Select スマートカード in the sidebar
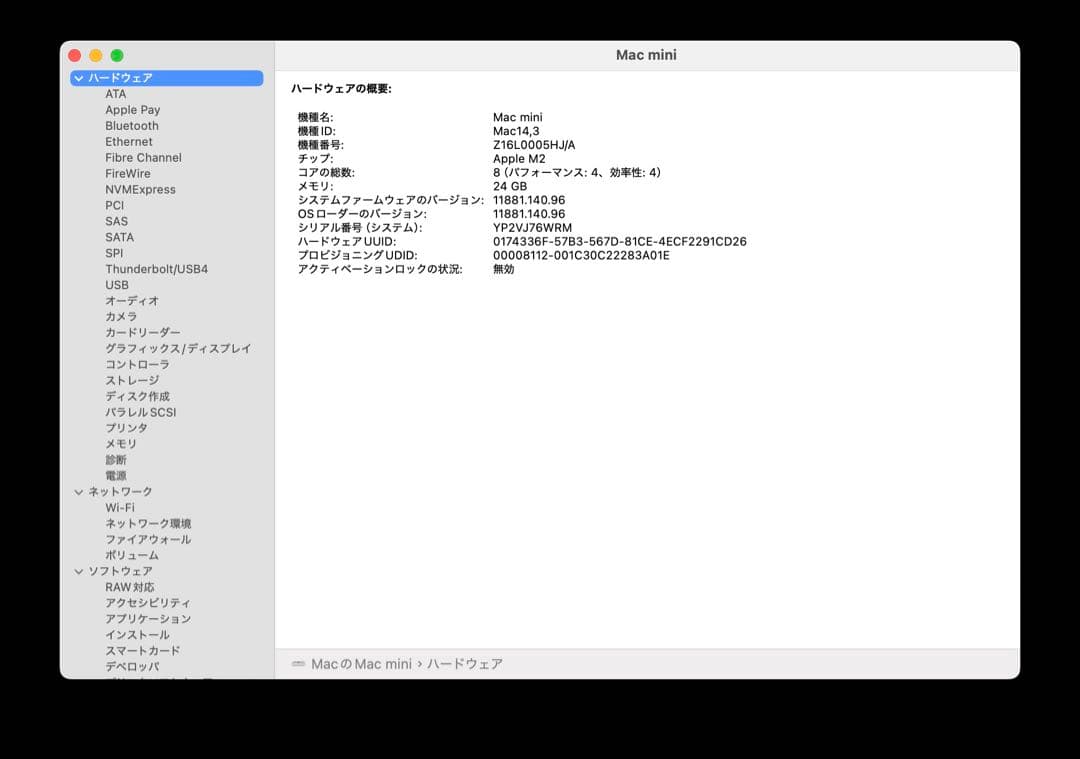The image size is (1080, 759). tap(143, 651)
